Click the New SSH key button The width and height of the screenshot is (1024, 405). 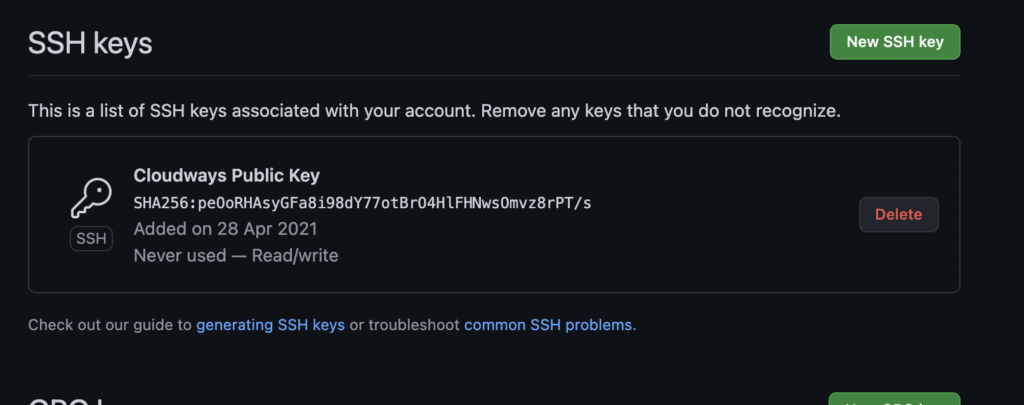point(894,42)
